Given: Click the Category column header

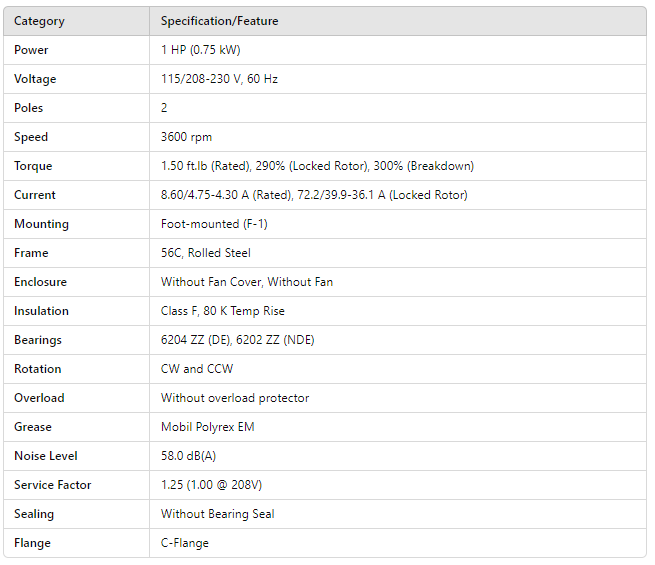Looking at the screenshot, I should [x=39, y=21].
